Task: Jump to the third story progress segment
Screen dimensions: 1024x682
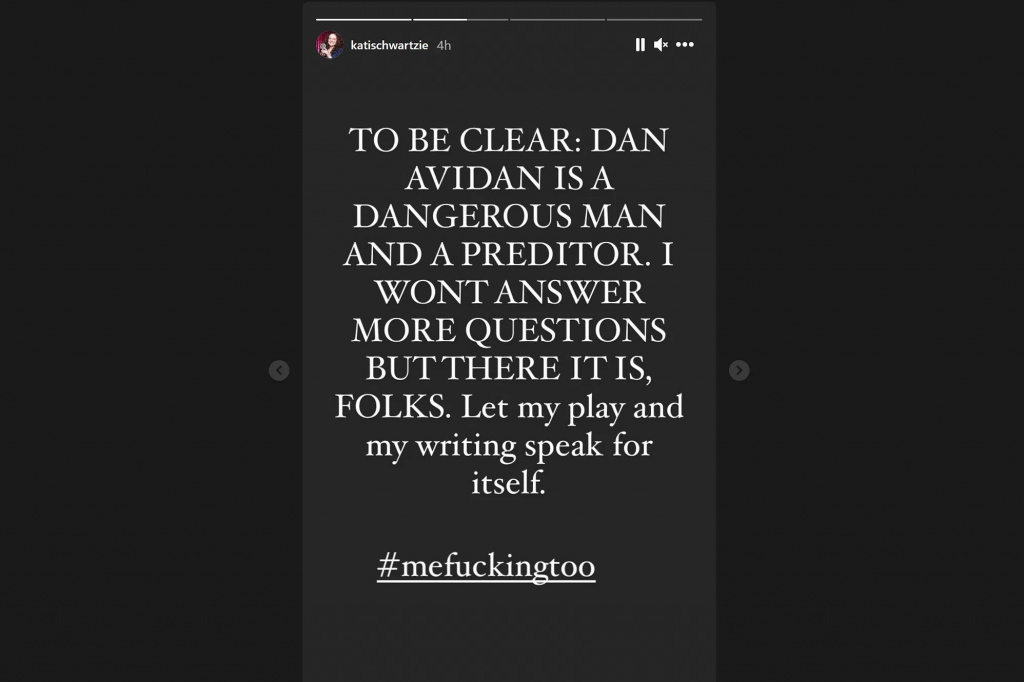Action: (557, 20)
